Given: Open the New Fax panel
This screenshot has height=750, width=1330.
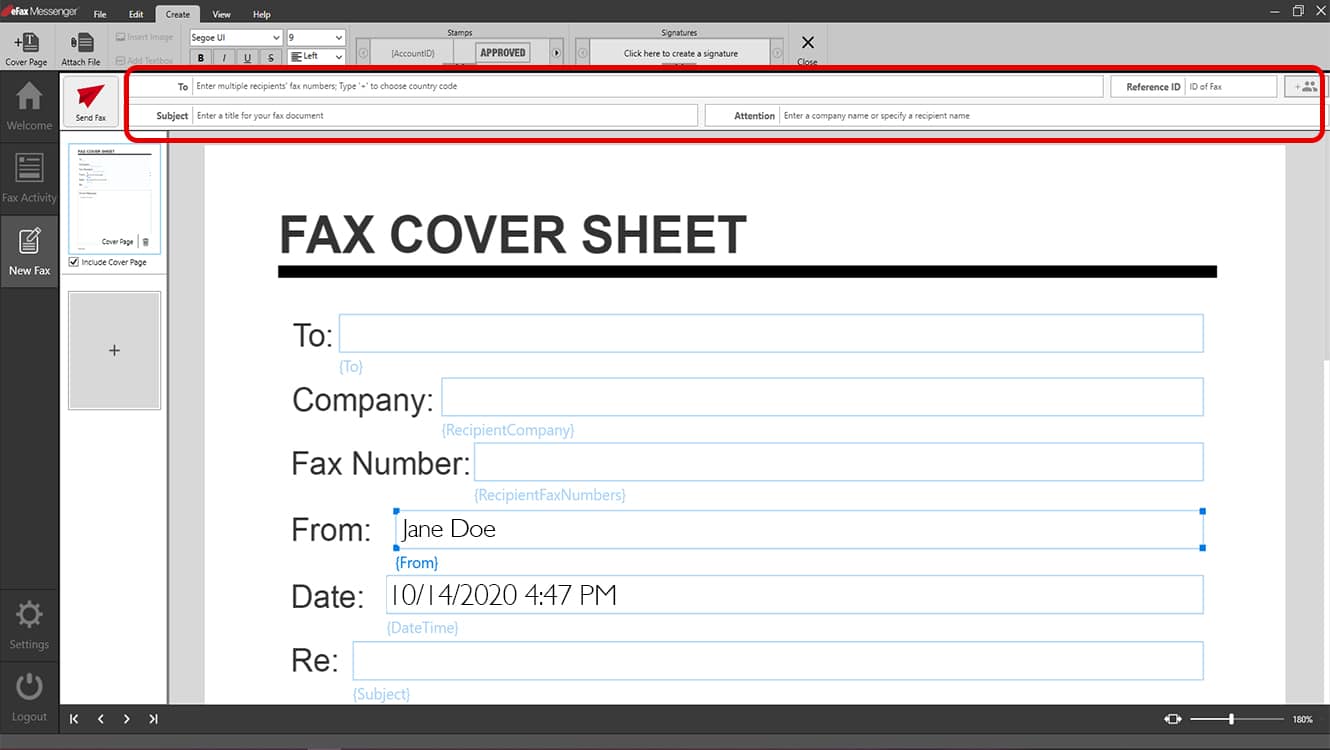Looking at the screenshot, I should [x=29, y=250].
